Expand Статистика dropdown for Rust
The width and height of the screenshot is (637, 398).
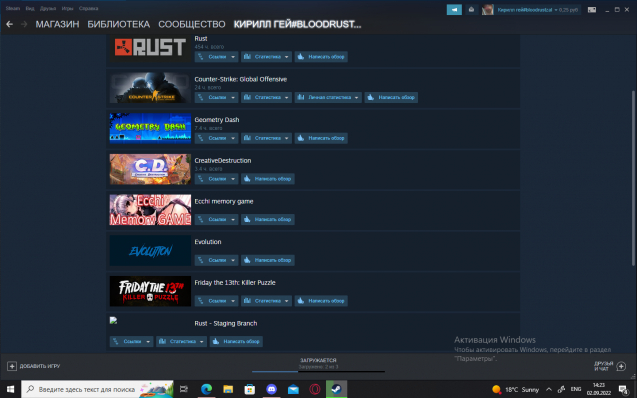(266, 57)
